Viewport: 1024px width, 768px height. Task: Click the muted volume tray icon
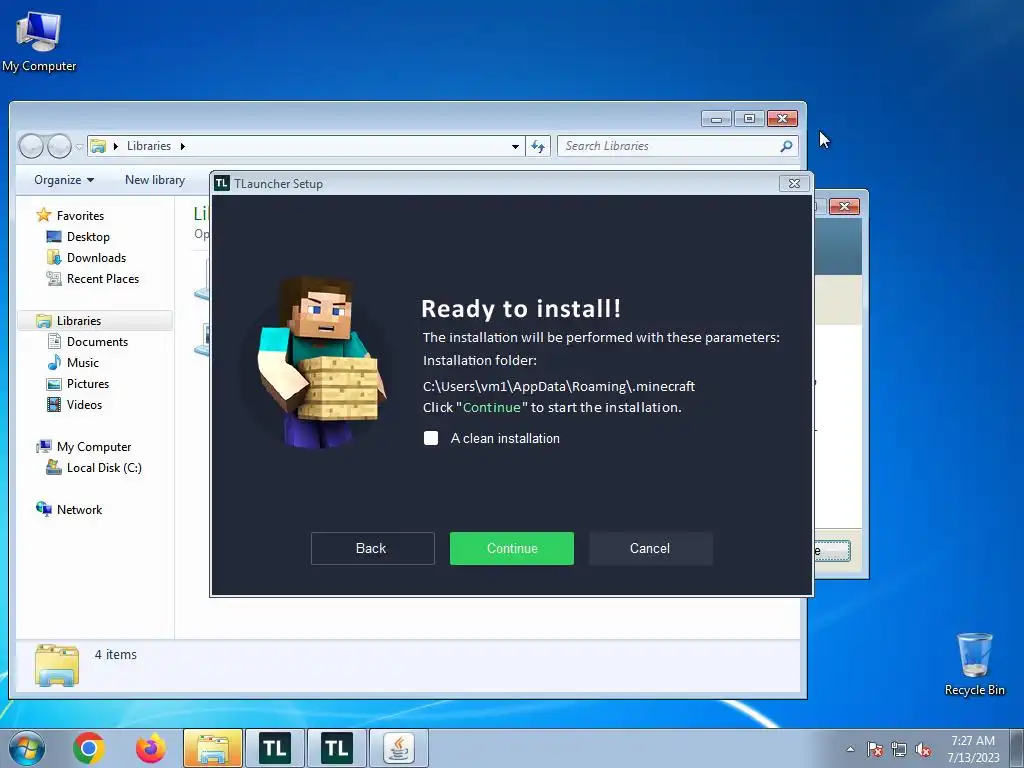(x=923, y=749)
